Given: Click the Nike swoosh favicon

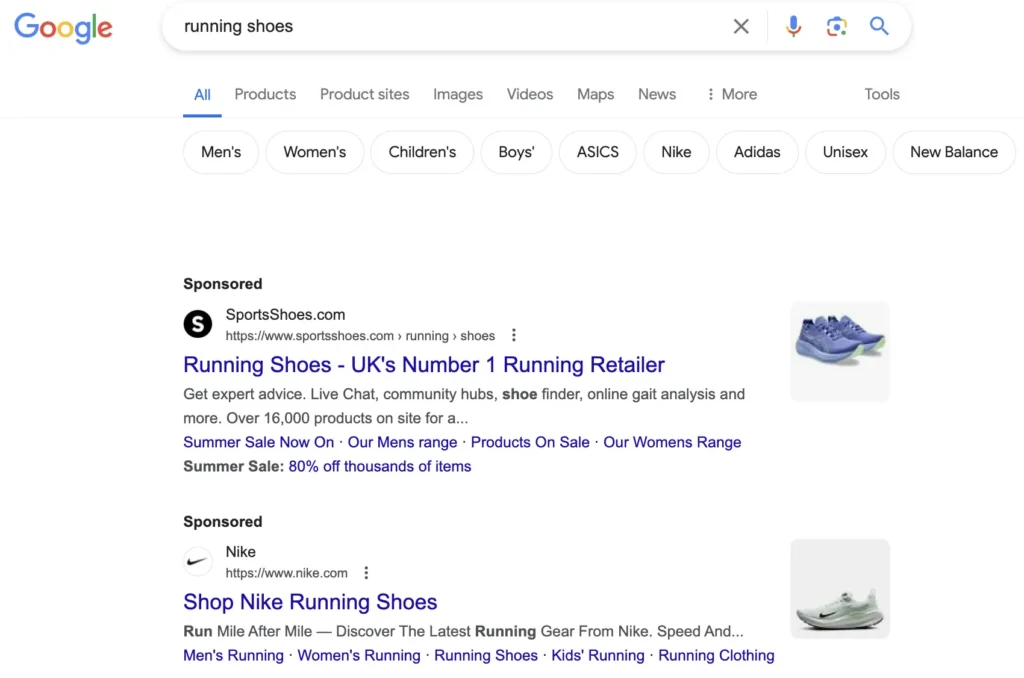Looking at the screenshot, I should coord(198,561).
